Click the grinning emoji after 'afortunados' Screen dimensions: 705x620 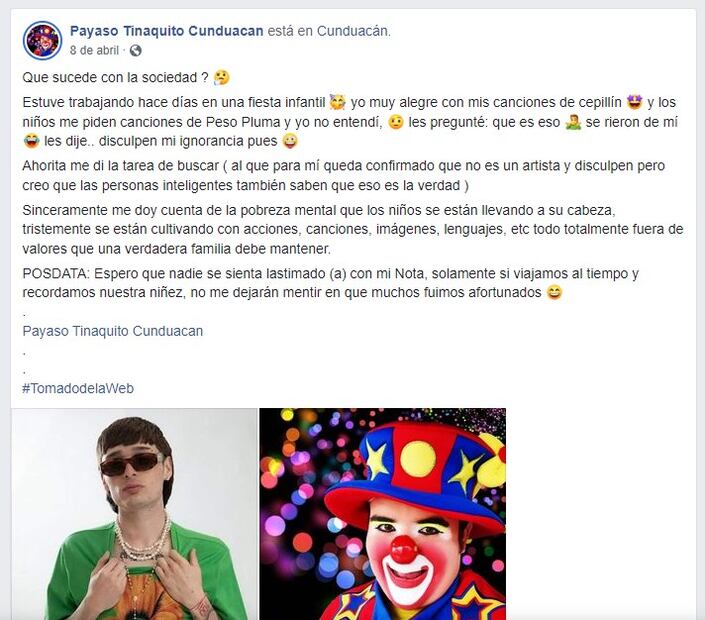click(x=554, y=293)
